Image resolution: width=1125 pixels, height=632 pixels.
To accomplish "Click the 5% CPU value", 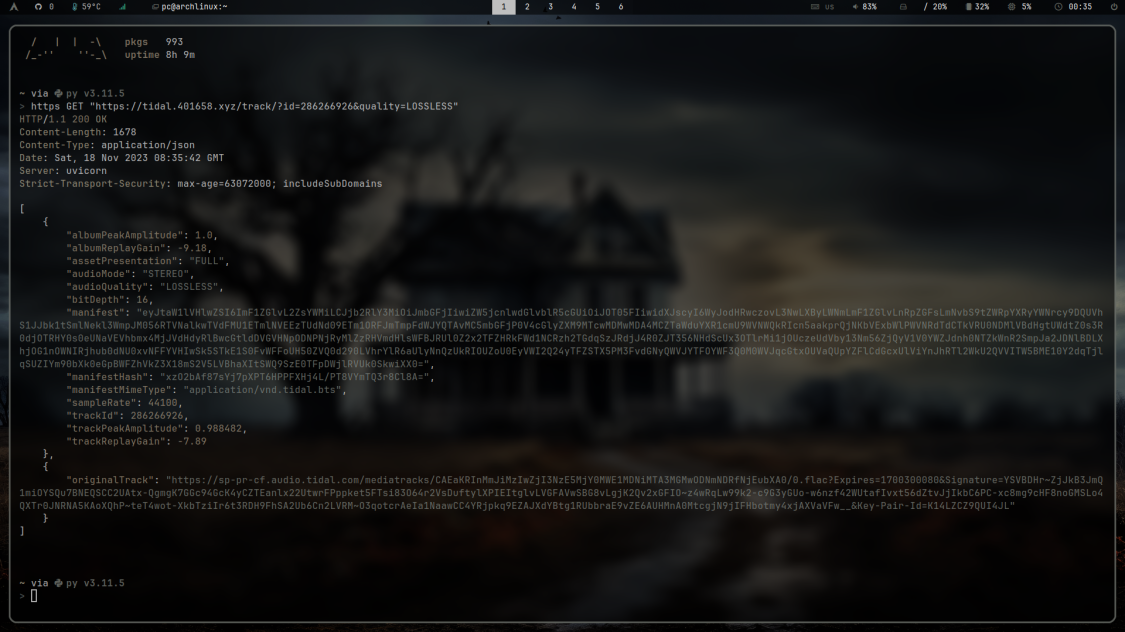I will [x=1027, y=6].
